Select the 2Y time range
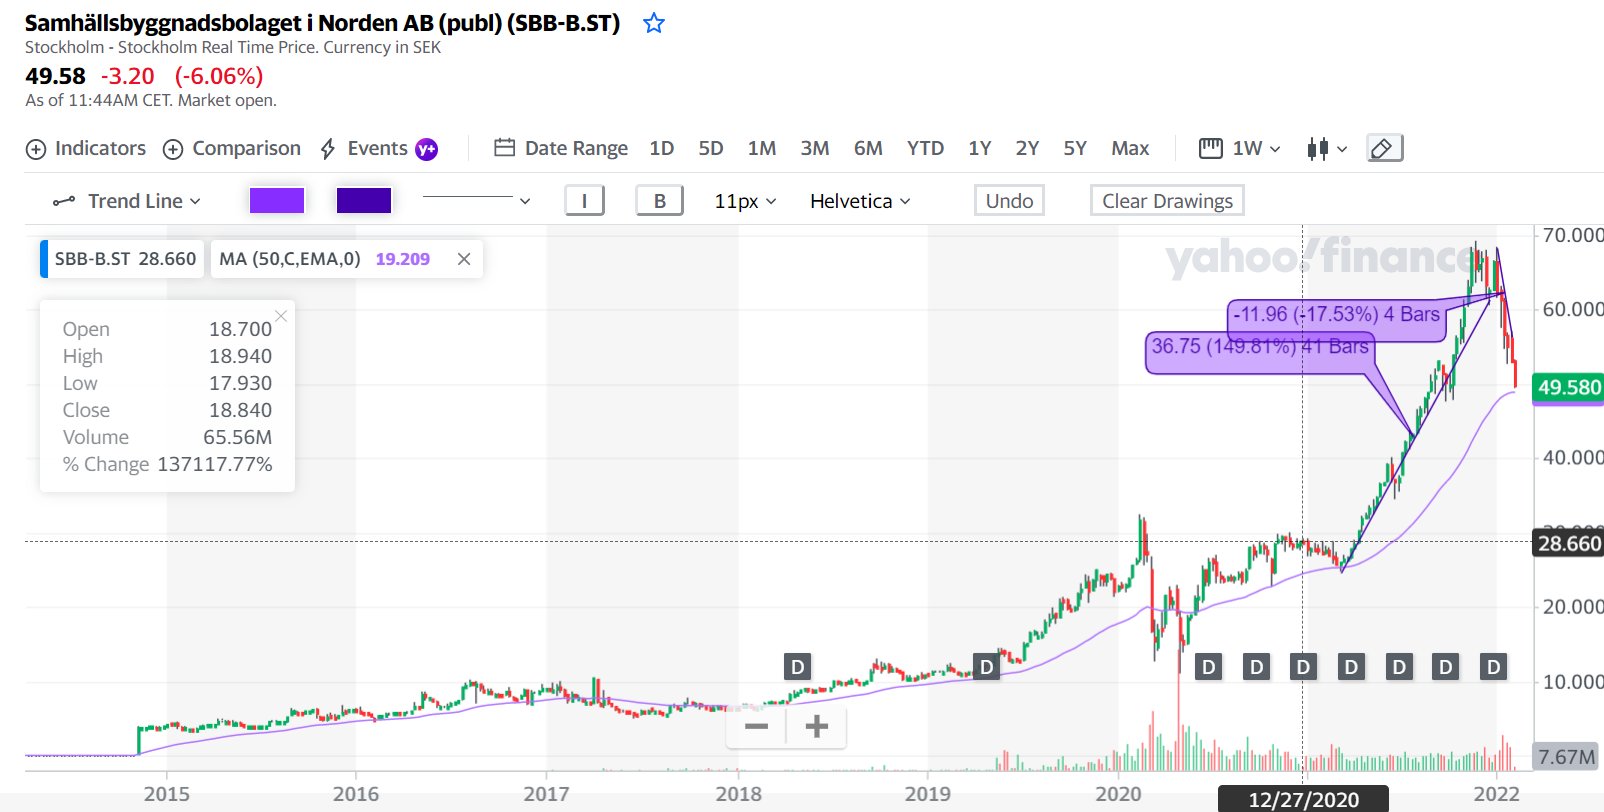This screenshot has height=812, width=1604. (x=1027, y=148)
